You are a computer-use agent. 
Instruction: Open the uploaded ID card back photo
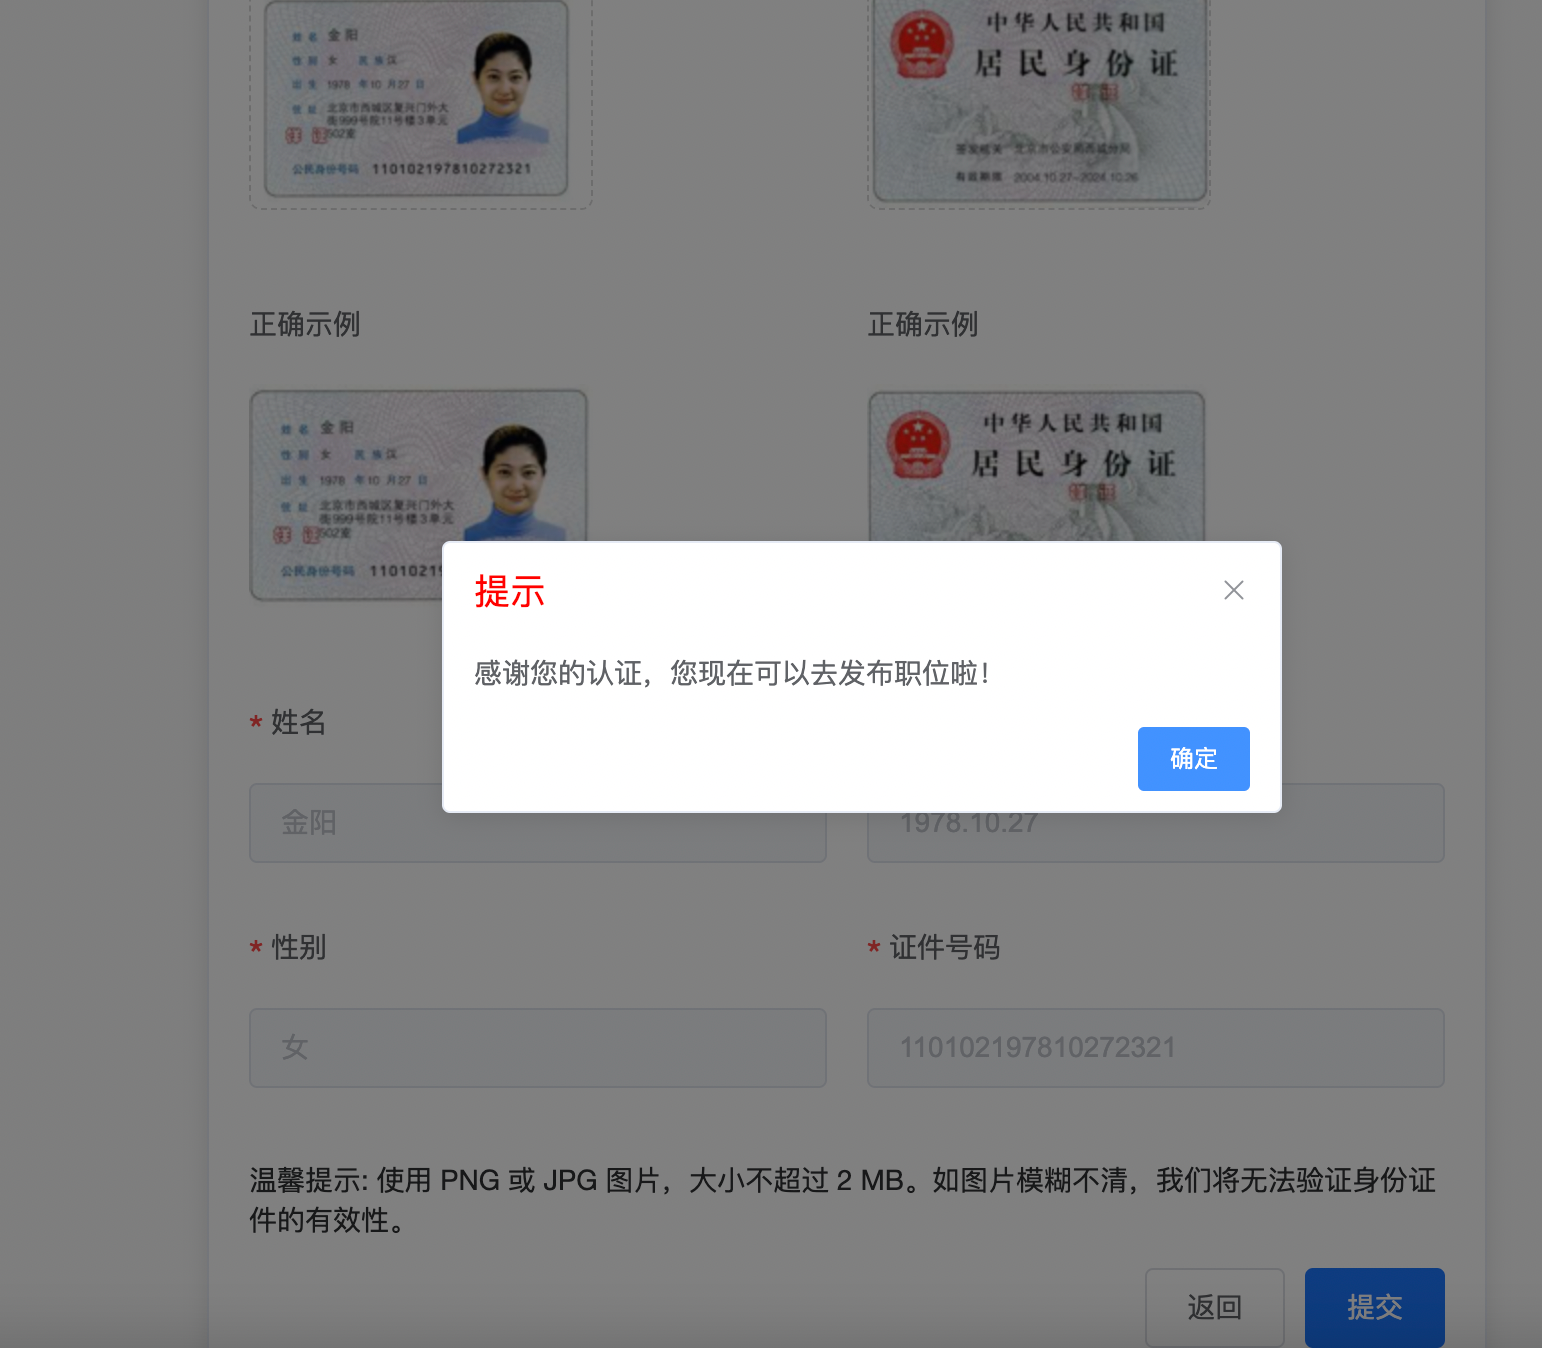coord(1040,100)
